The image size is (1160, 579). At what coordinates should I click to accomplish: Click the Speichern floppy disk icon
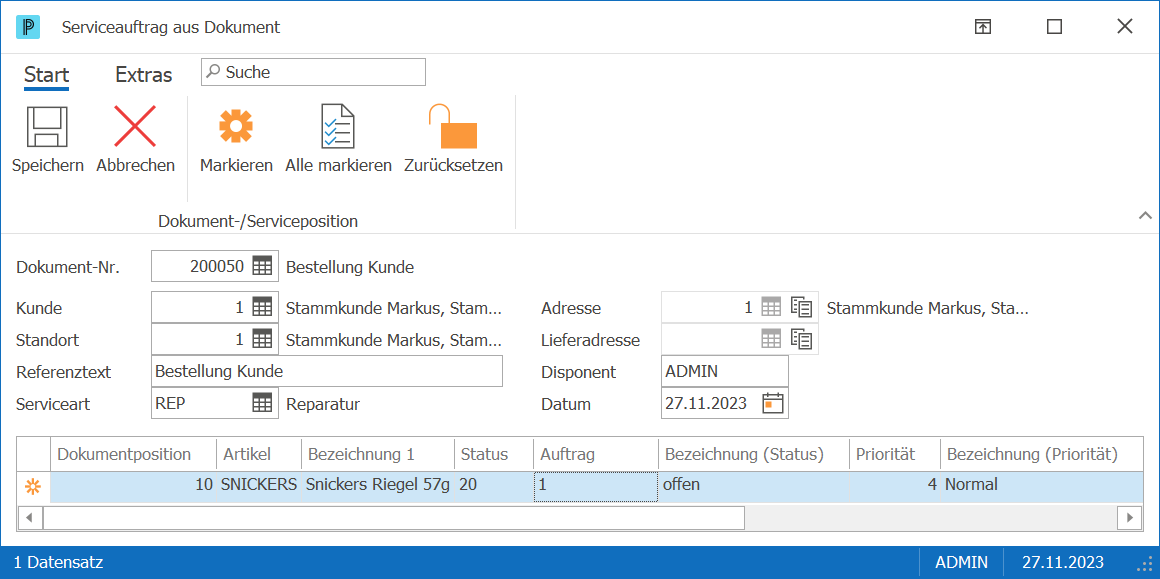[47, 126]
